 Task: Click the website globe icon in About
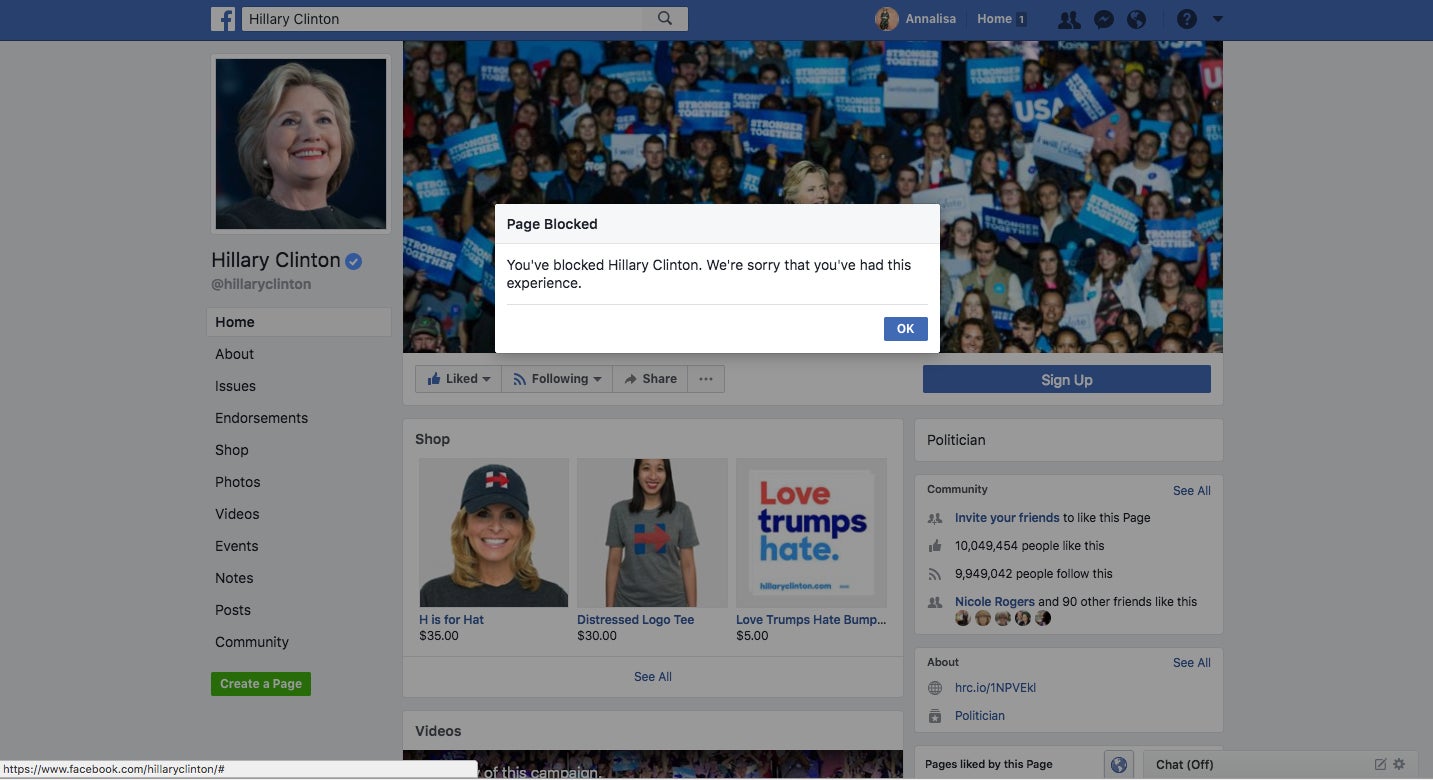coord(935,688)
